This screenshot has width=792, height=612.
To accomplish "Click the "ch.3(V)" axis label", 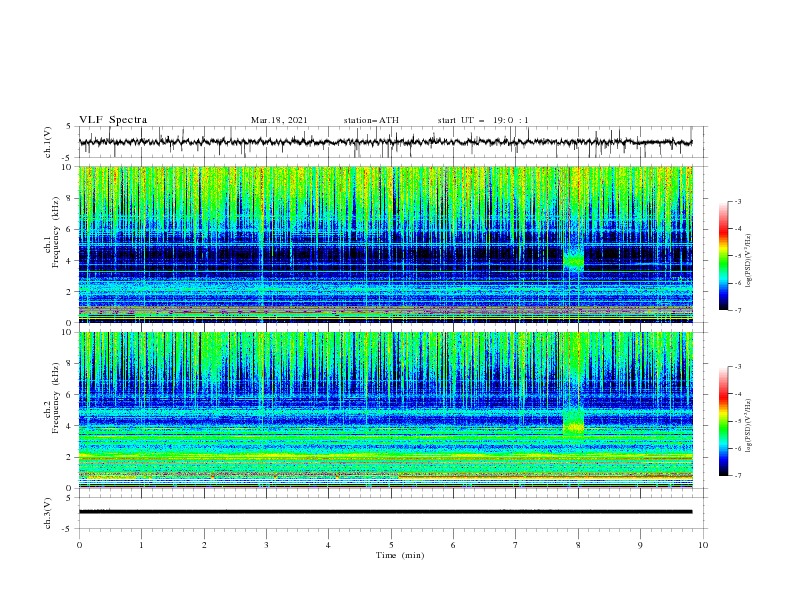I will (48, 513).
